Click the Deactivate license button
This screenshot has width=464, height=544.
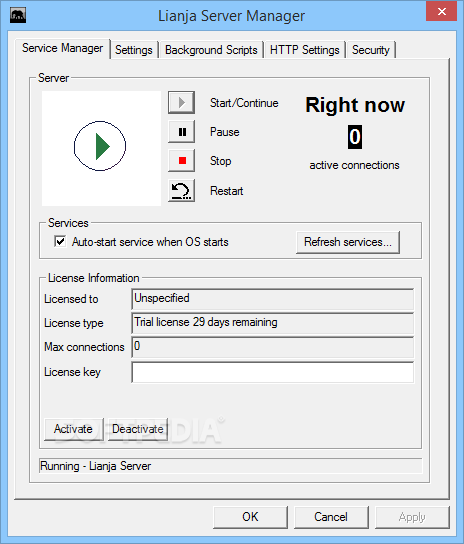pos(138,429)
